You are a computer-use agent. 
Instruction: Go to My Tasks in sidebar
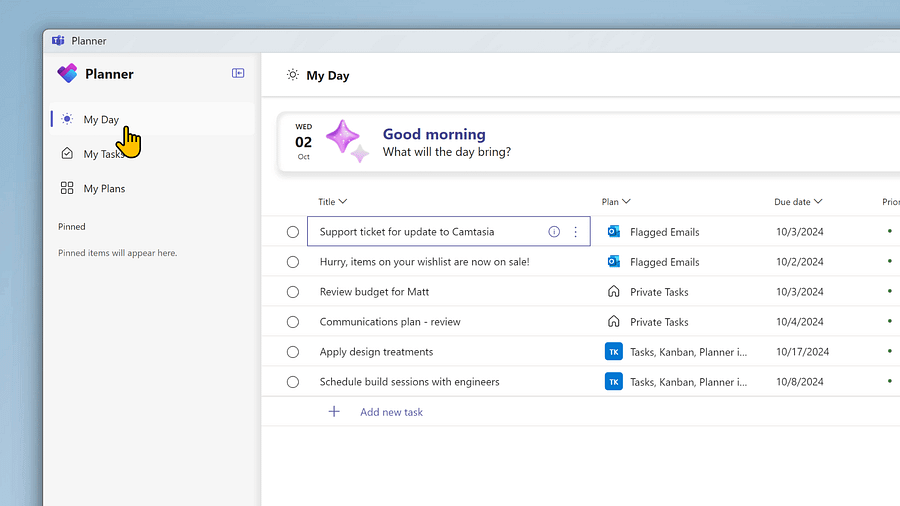(x=152, y=154)
